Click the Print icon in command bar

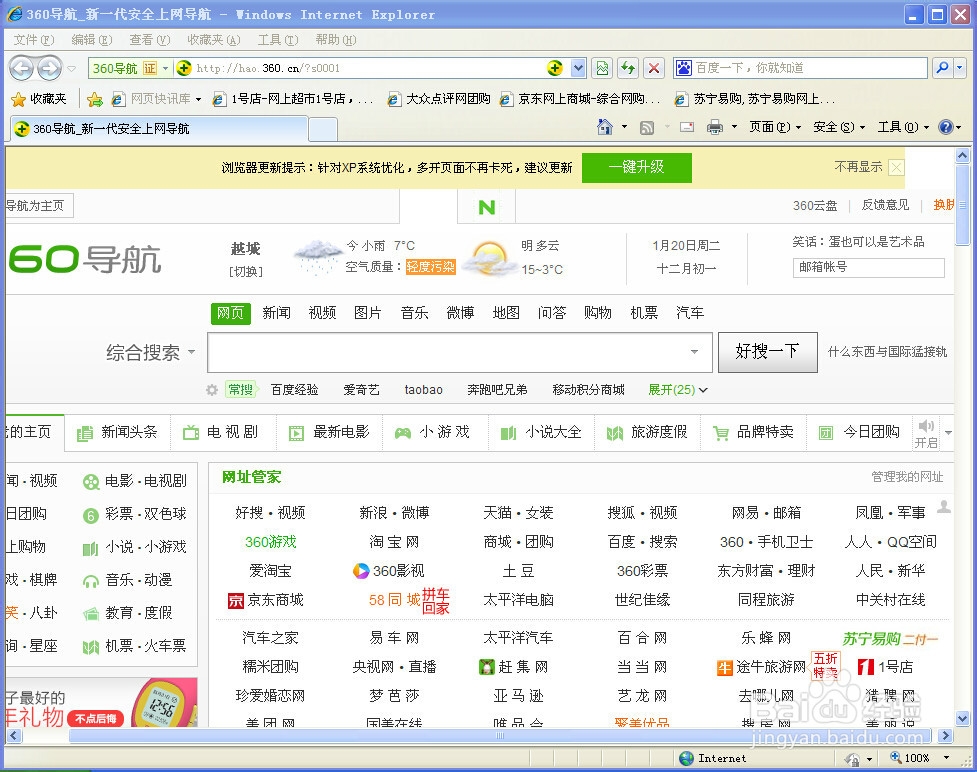click(x=715, y=128)
